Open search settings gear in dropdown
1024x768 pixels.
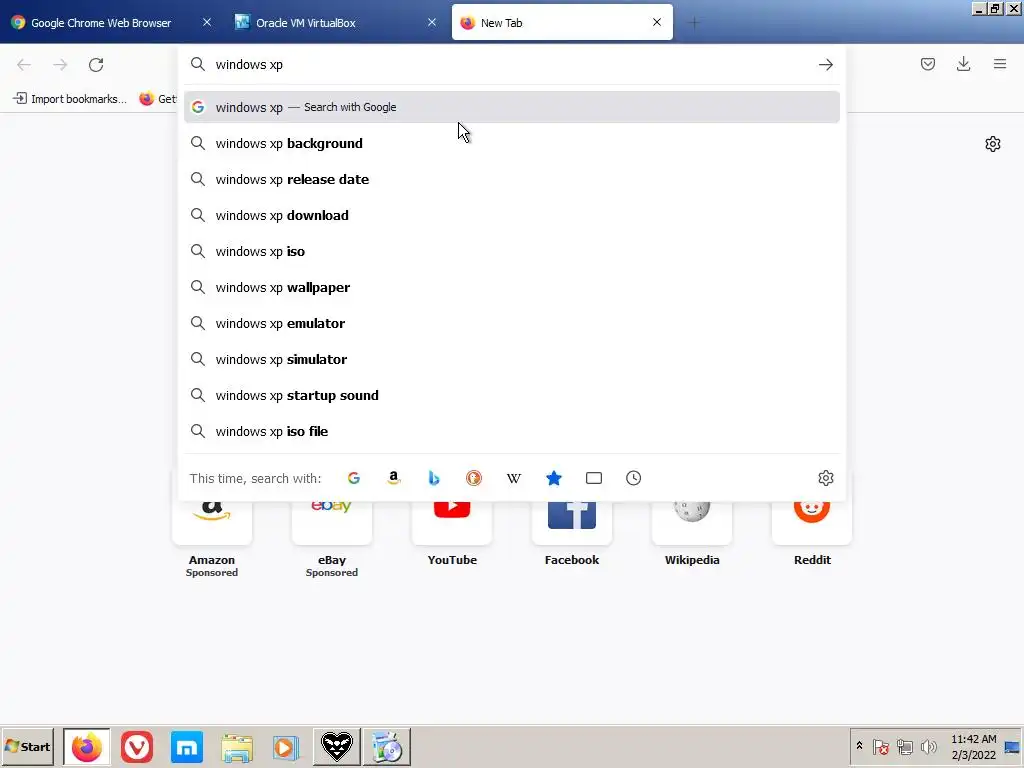click(825, 478)
